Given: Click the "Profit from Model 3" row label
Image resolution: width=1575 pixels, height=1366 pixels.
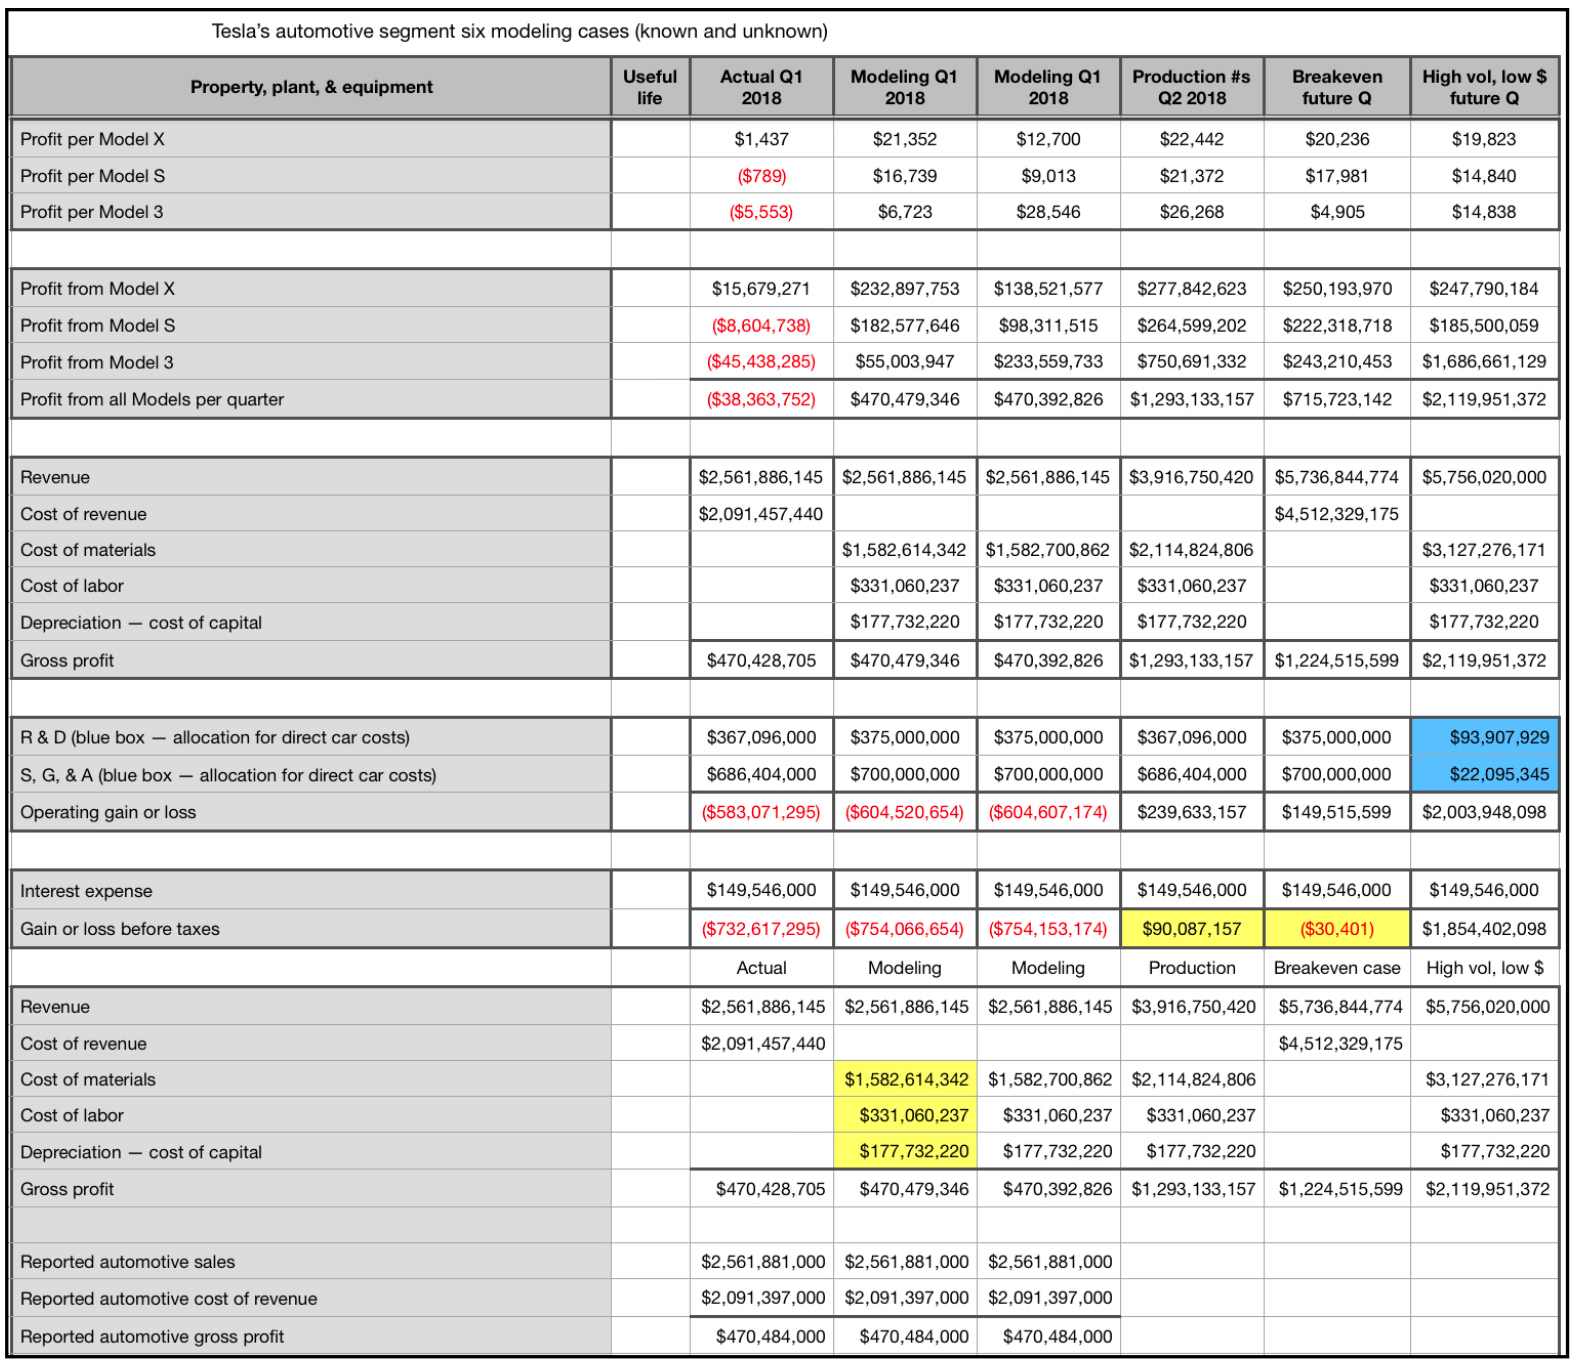Looking at the screenshot, I should coord(311,362).
